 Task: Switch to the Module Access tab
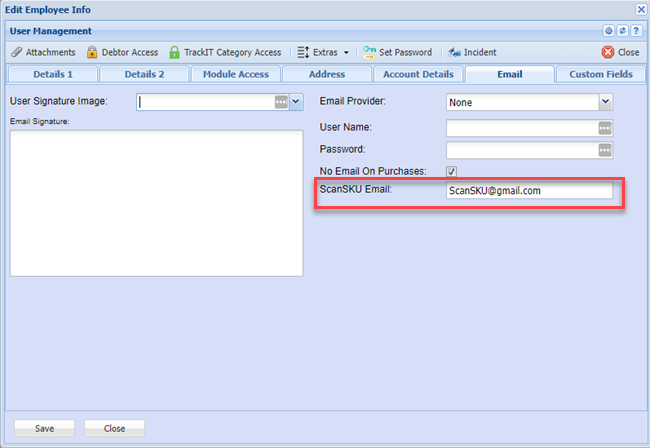point(235,74)
